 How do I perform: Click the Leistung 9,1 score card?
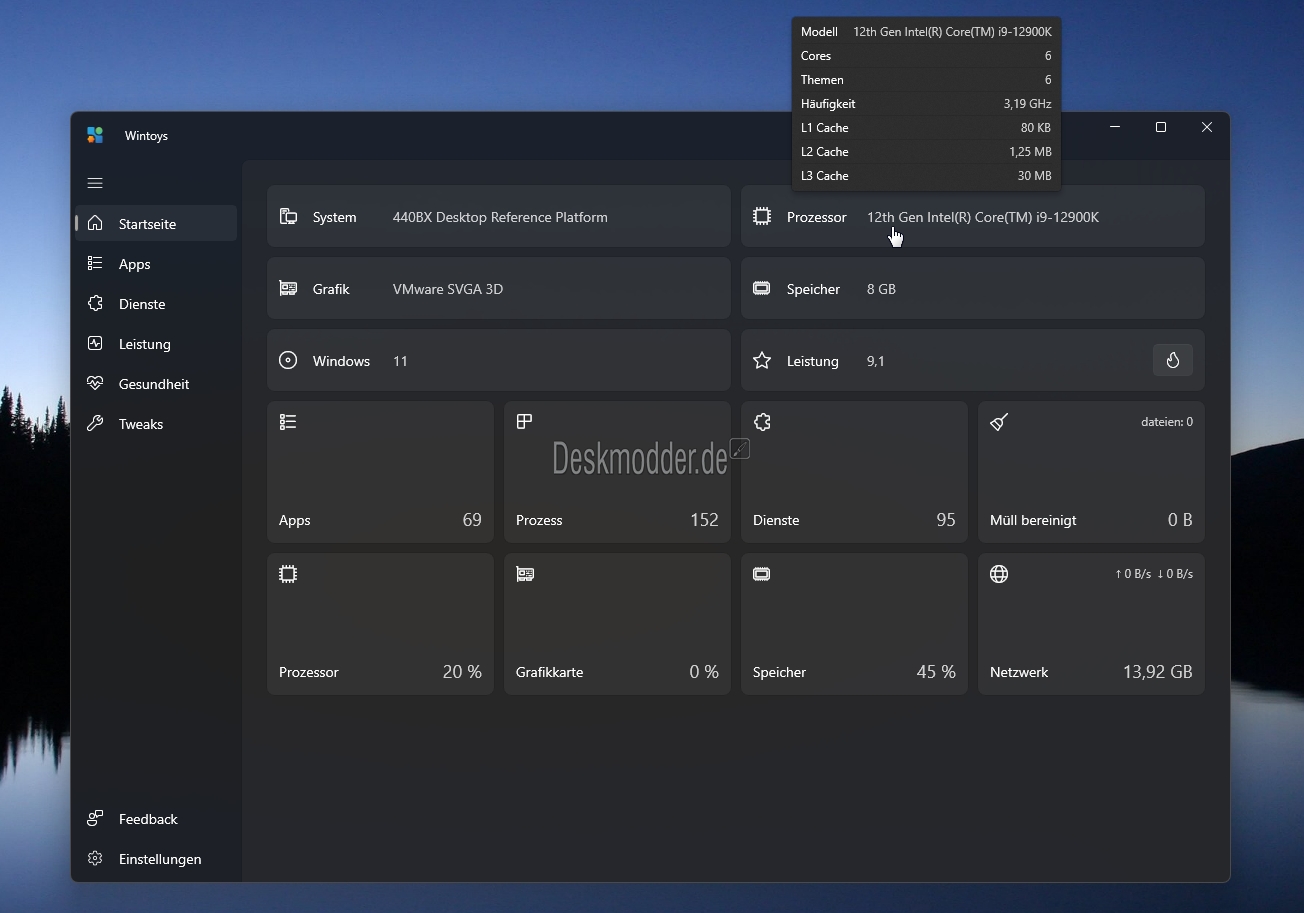pos(973,360)
